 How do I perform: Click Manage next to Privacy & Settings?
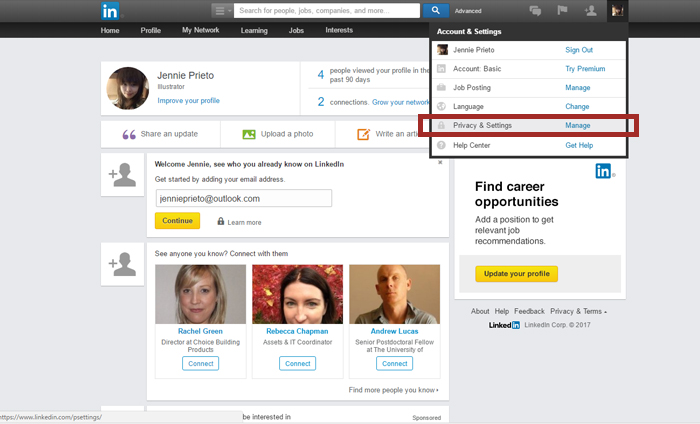click(x=577, y=125)
